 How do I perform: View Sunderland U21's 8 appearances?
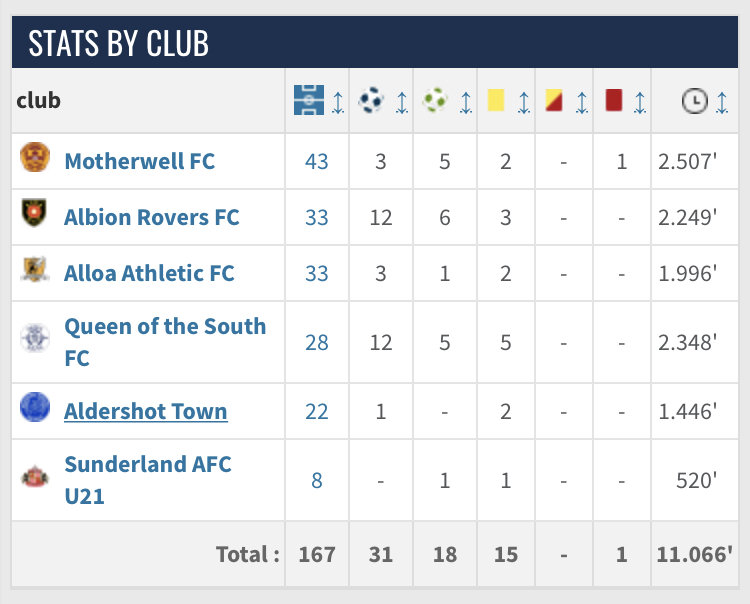coord(317,480)
